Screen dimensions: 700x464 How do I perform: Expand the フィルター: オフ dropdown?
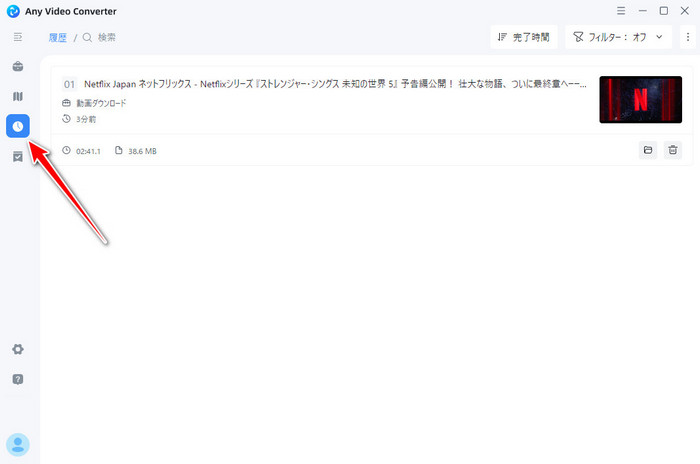(x=618, y=37)
